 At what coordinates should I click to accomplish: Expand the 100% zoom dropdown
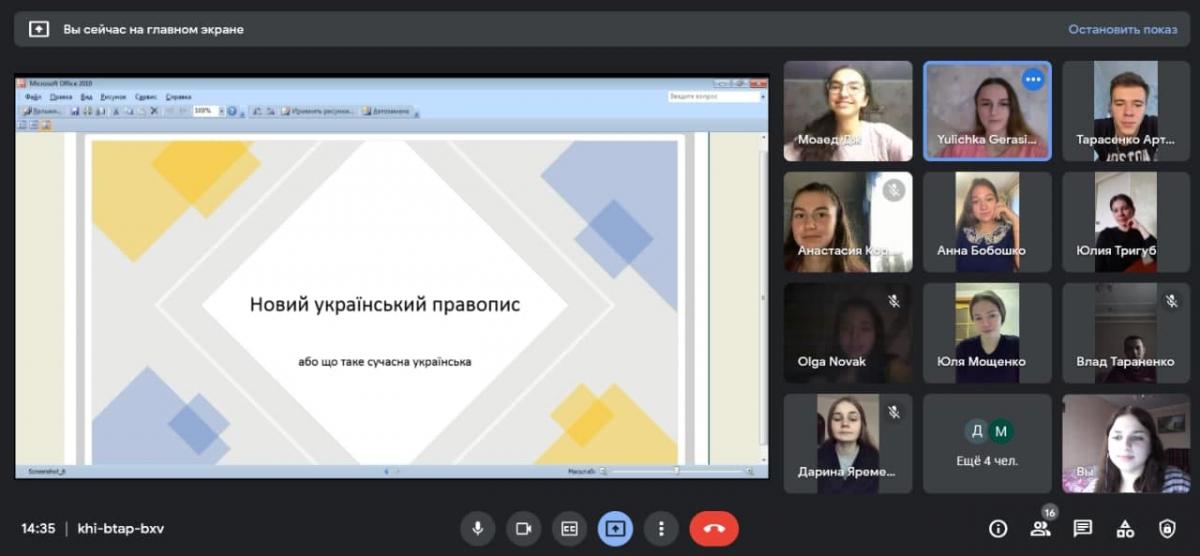click(x=220, y=111)
